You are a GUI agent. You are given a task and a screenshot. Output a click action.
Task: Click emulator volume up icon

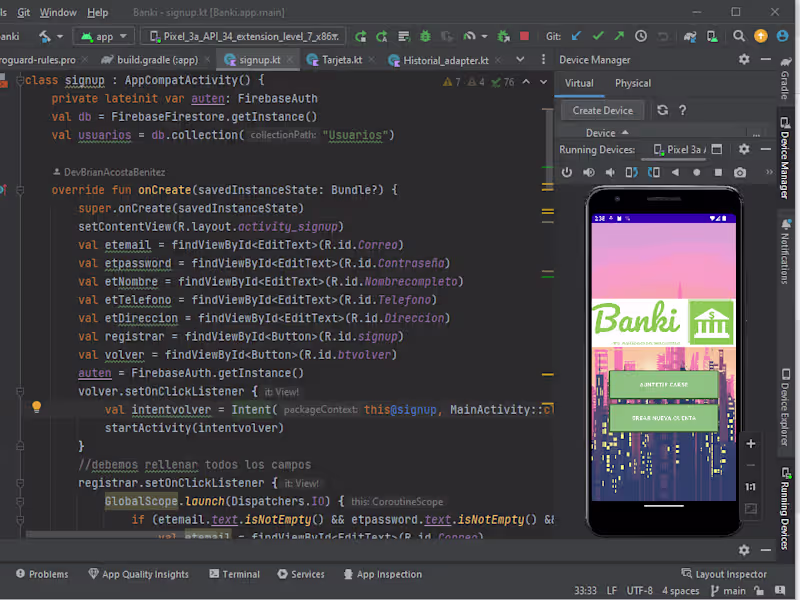(589, 172)
